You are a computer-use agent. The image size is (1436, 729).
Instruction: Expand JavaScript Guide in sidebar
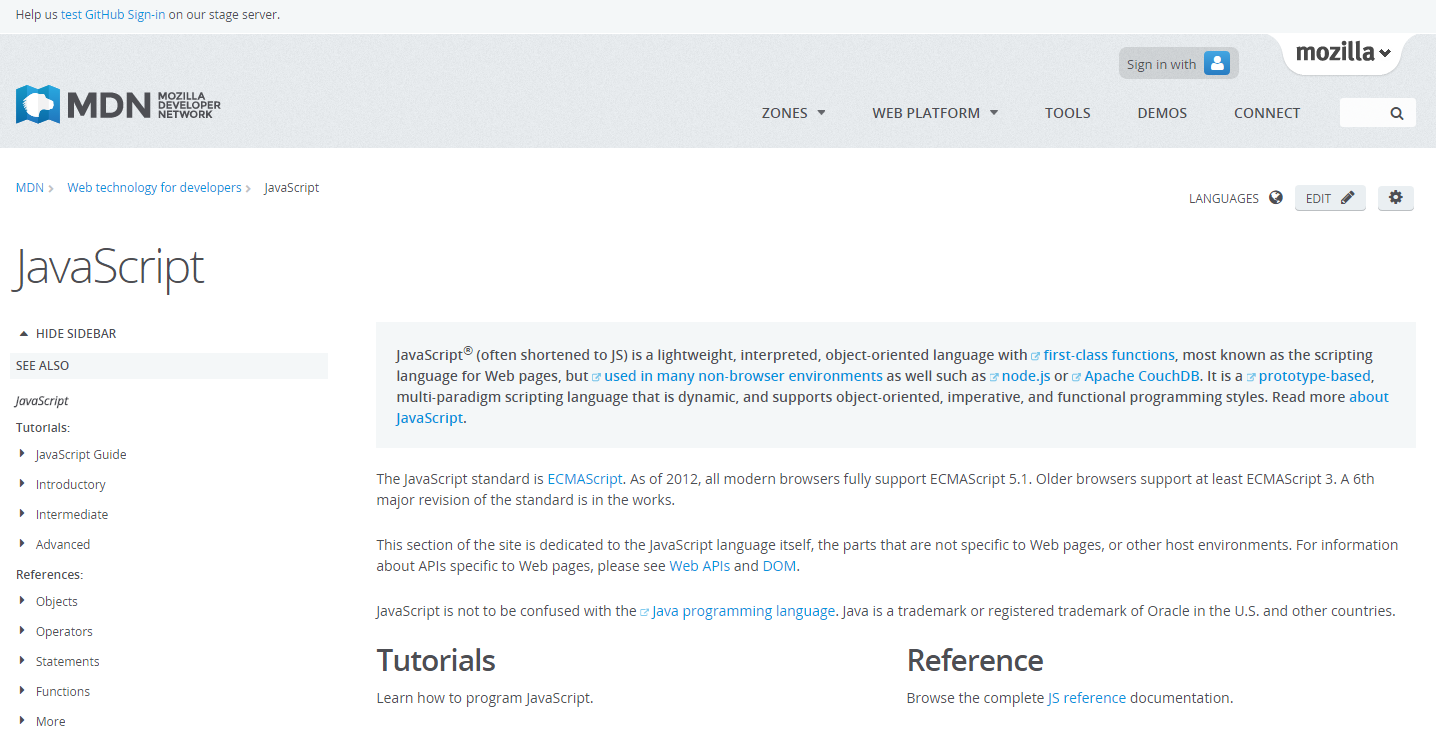click(x=23, y=454)
